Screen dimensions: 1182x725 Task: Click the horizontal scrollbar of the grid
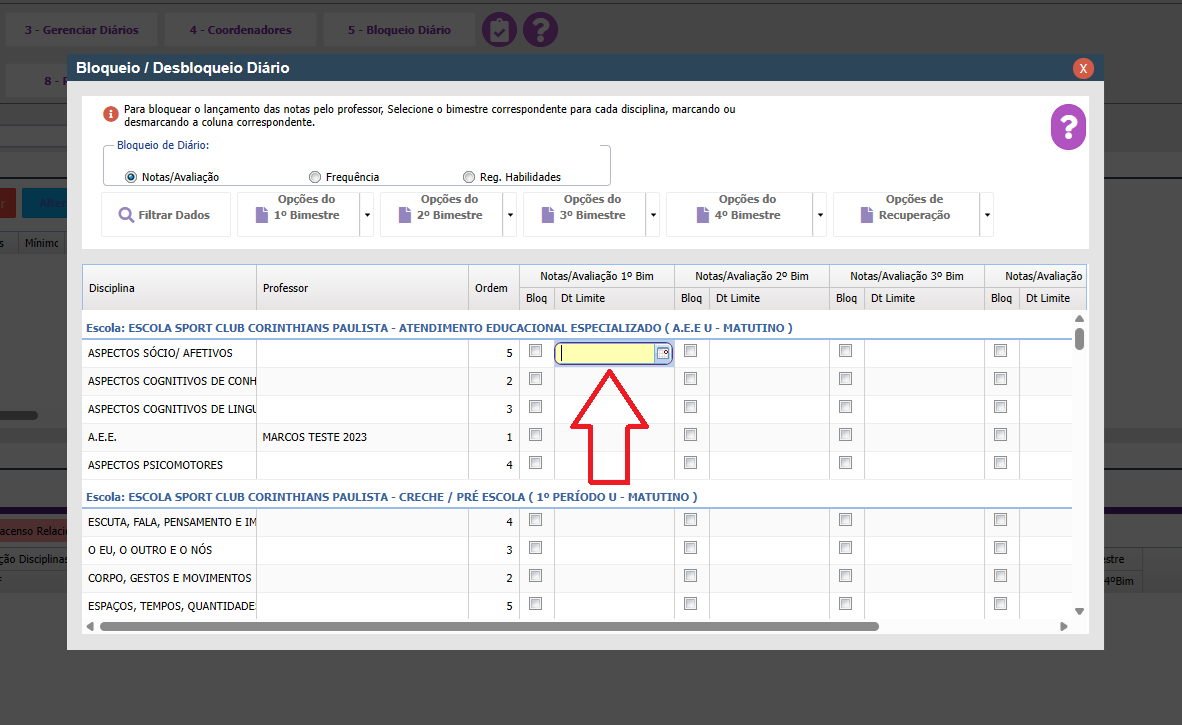tap(488, 627)
